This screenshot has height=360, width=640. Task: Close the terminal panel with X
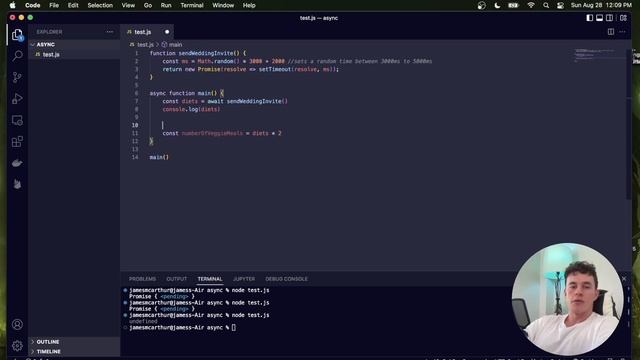click(x=624, y=279)
